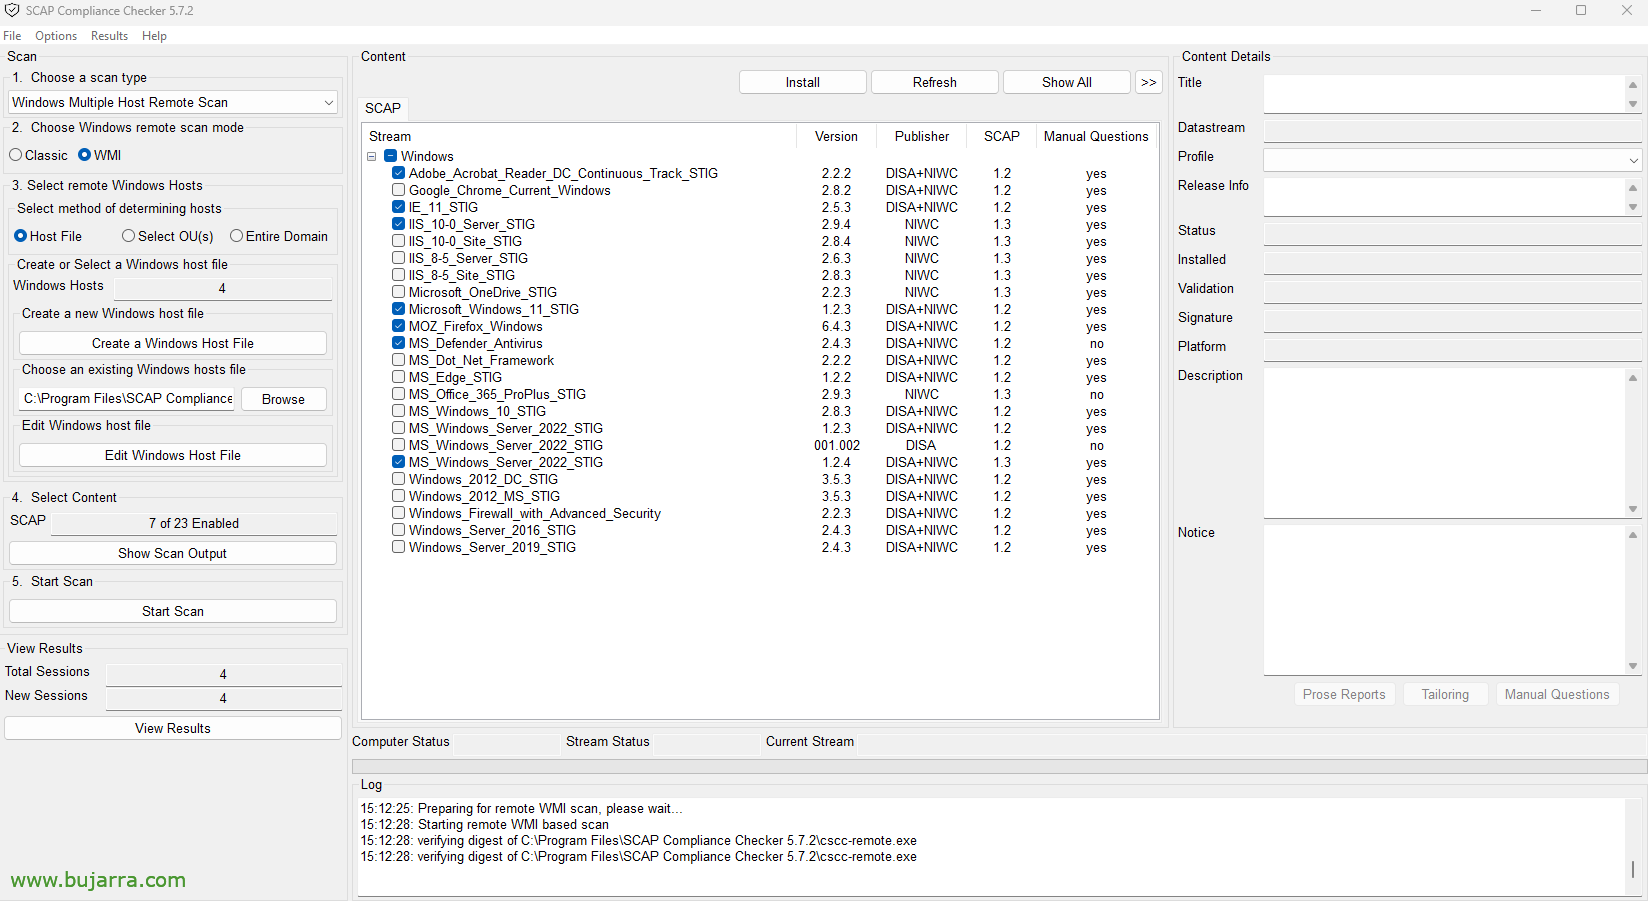Click the hosts file path field
The height and width of the screenshot is (901, 1648).
pos(127,398)
